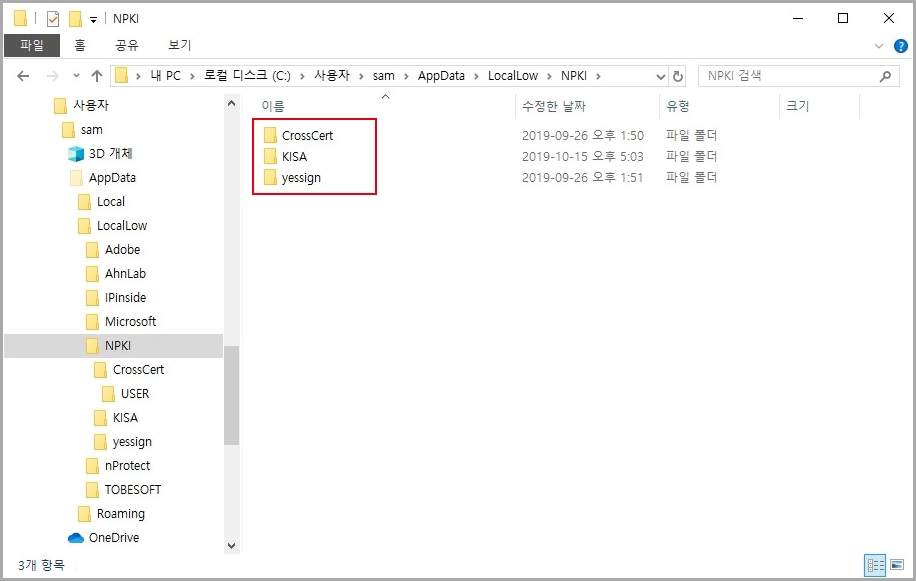Click KISA date 2019-10-15 오후 5:03
This screenshot has width=916, height=581.
[582, 156]
